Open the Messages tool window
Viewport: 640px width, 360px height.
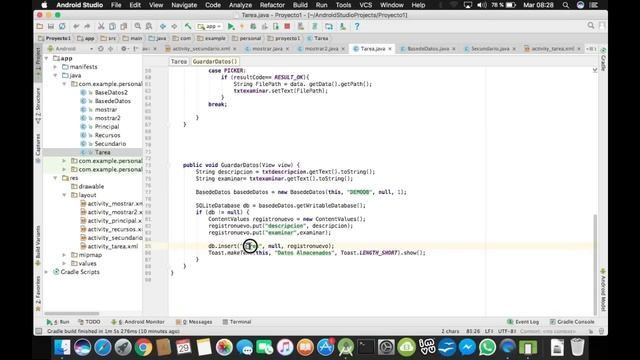click(194, 322)
